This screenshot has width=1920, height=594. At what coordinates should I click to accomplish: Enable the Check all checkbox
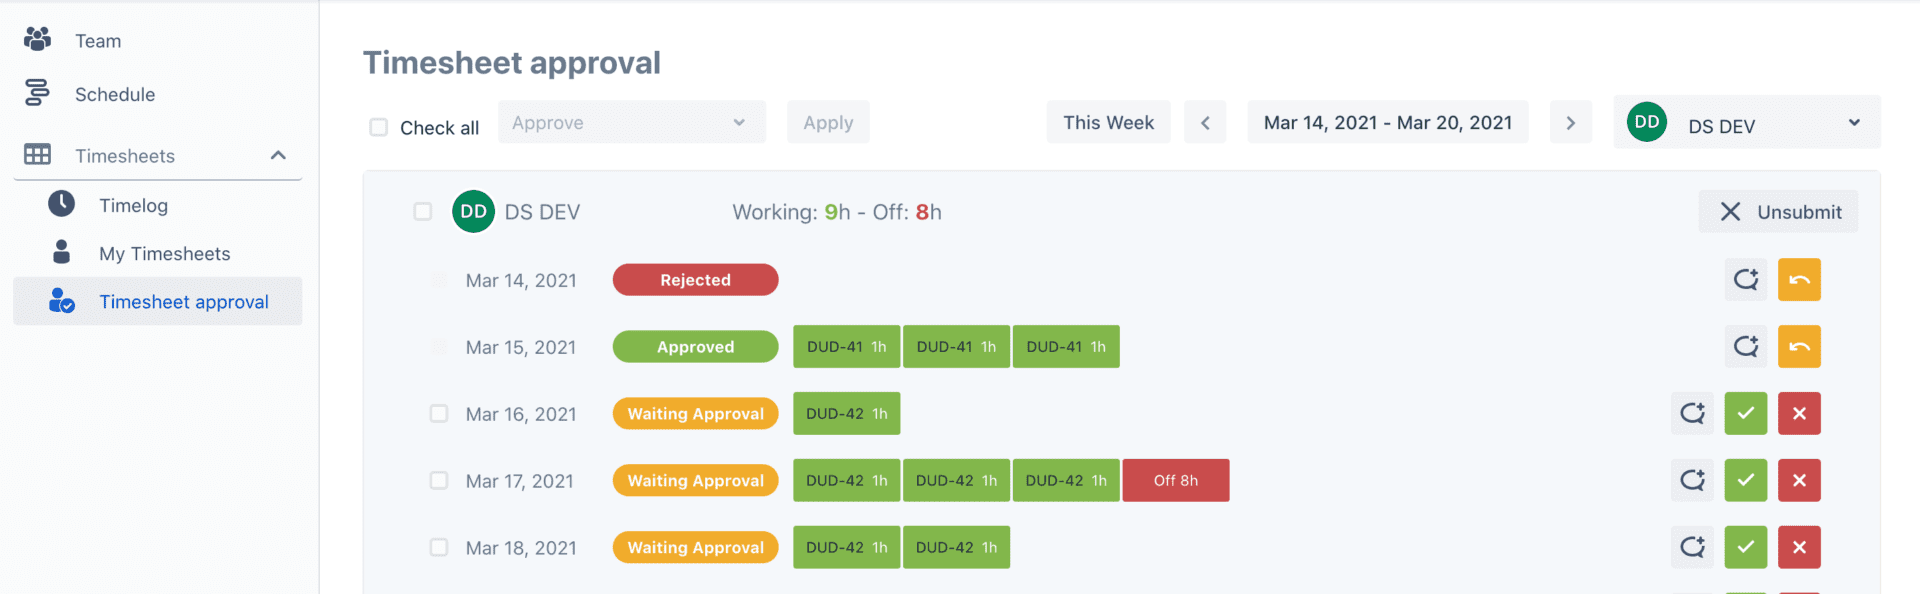379,127
